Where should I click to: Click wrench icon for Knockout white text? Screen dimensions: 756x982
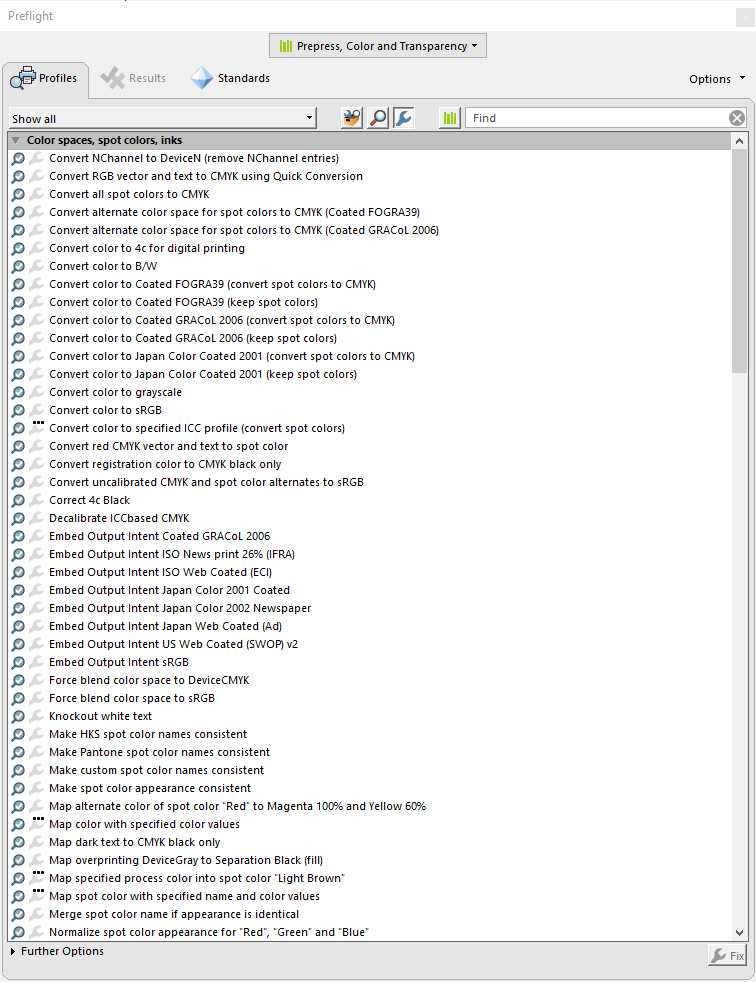(x=37, y=716)
